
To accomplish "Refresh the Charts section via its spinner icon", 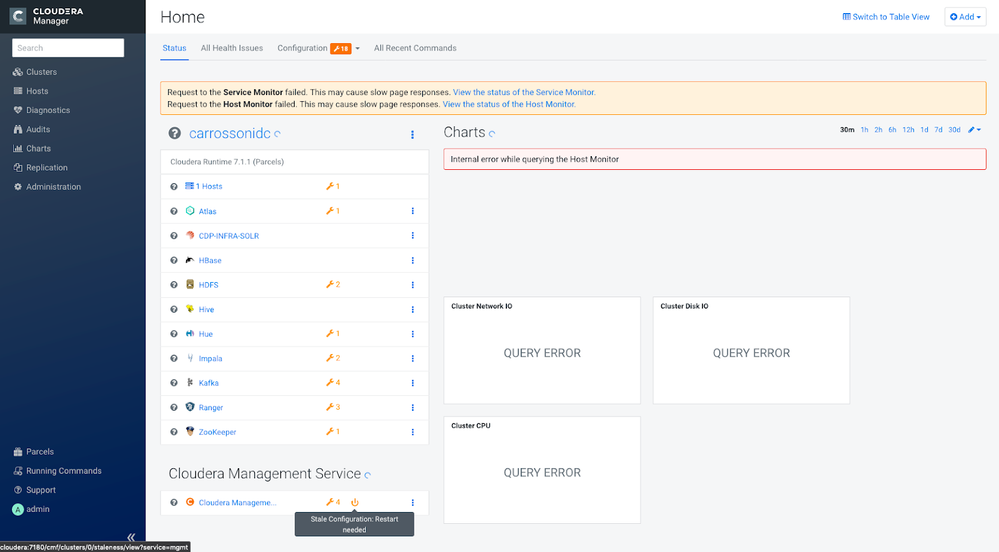I will click(x=492, y=134).
